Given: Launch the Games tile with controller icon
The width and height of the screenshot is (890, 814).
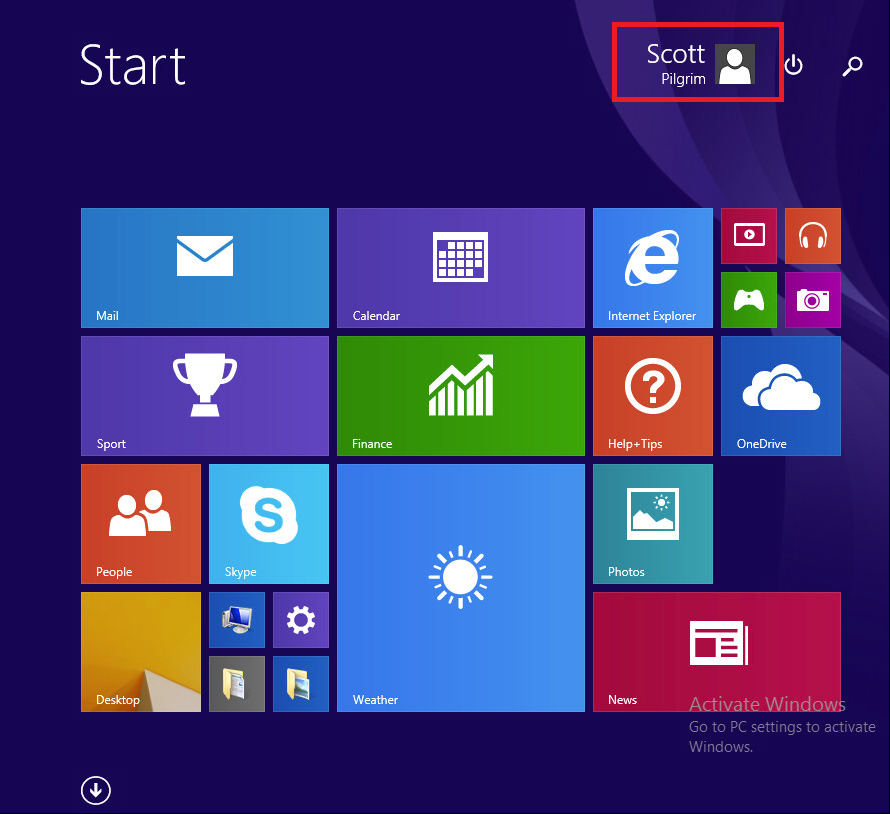Looking at the screenshot, I should point(748,300).
